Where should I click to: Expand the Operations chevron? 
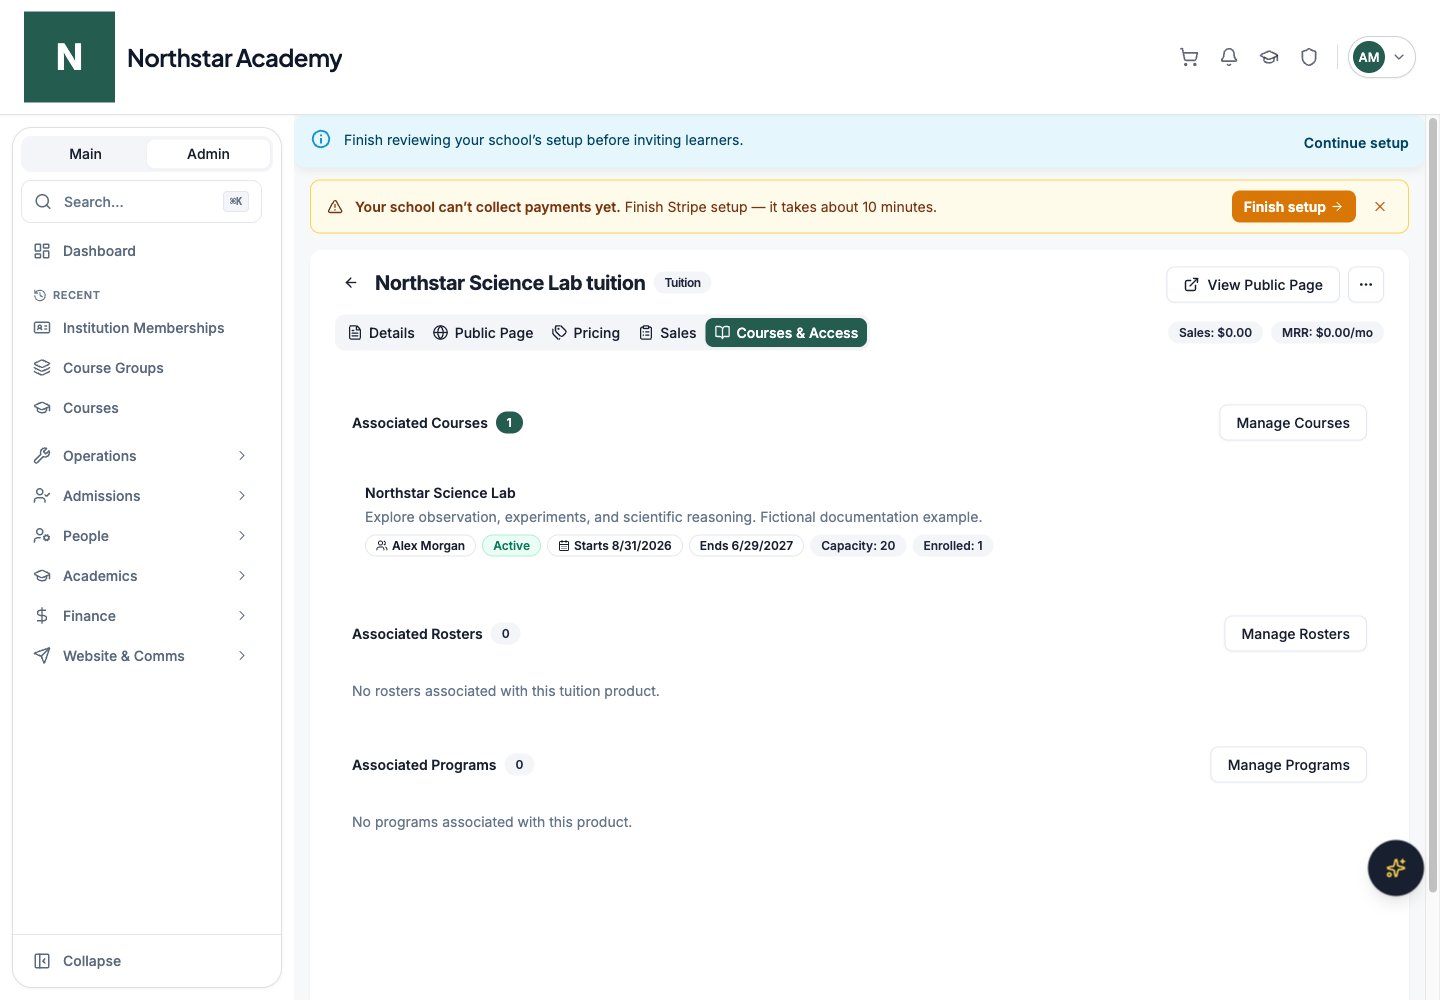coord(242,456)
